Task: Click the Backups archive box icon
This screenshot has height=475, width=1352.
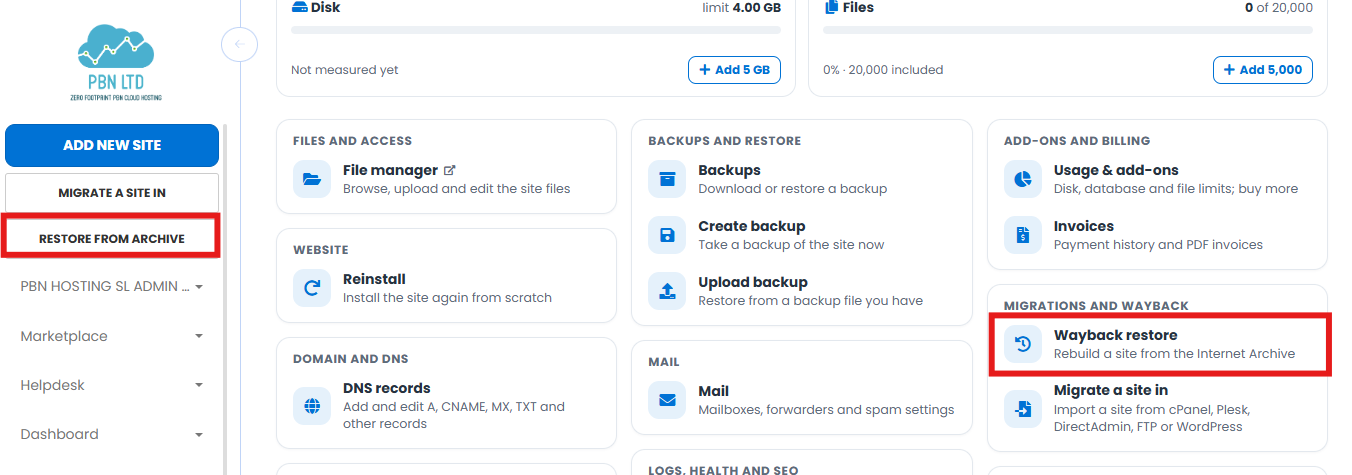Action: [x=667, y=179]
